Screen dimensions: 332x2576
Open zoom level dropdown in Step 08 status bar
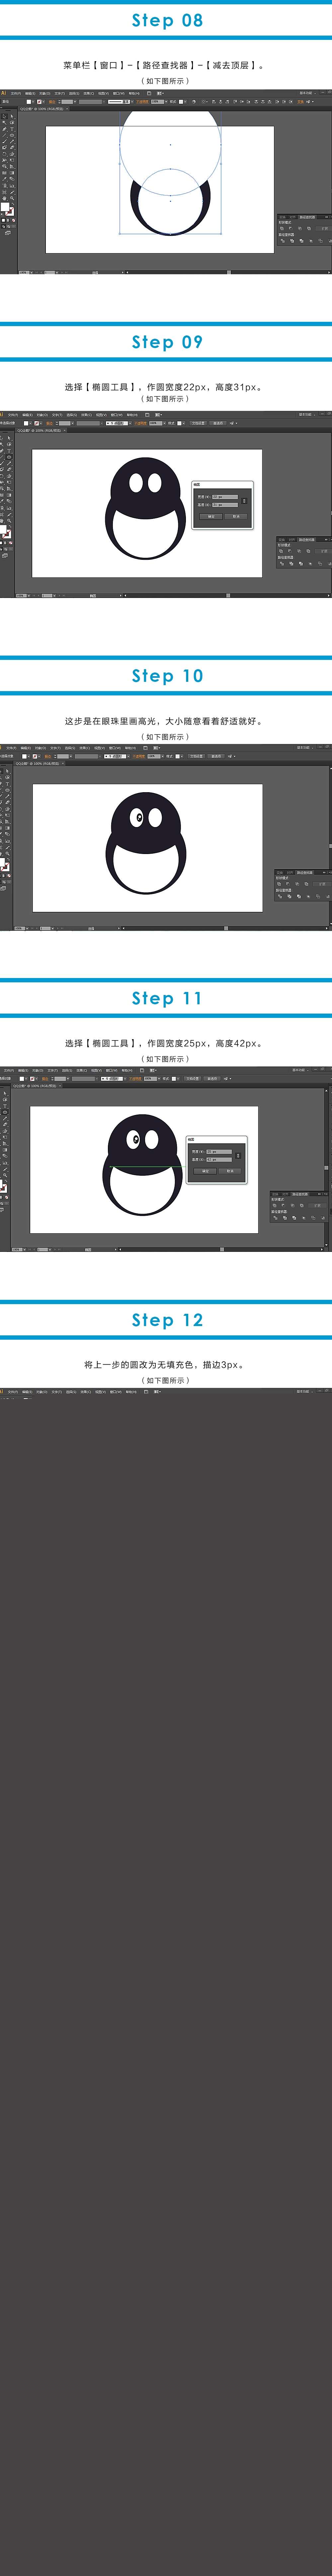tap(31, 272)
